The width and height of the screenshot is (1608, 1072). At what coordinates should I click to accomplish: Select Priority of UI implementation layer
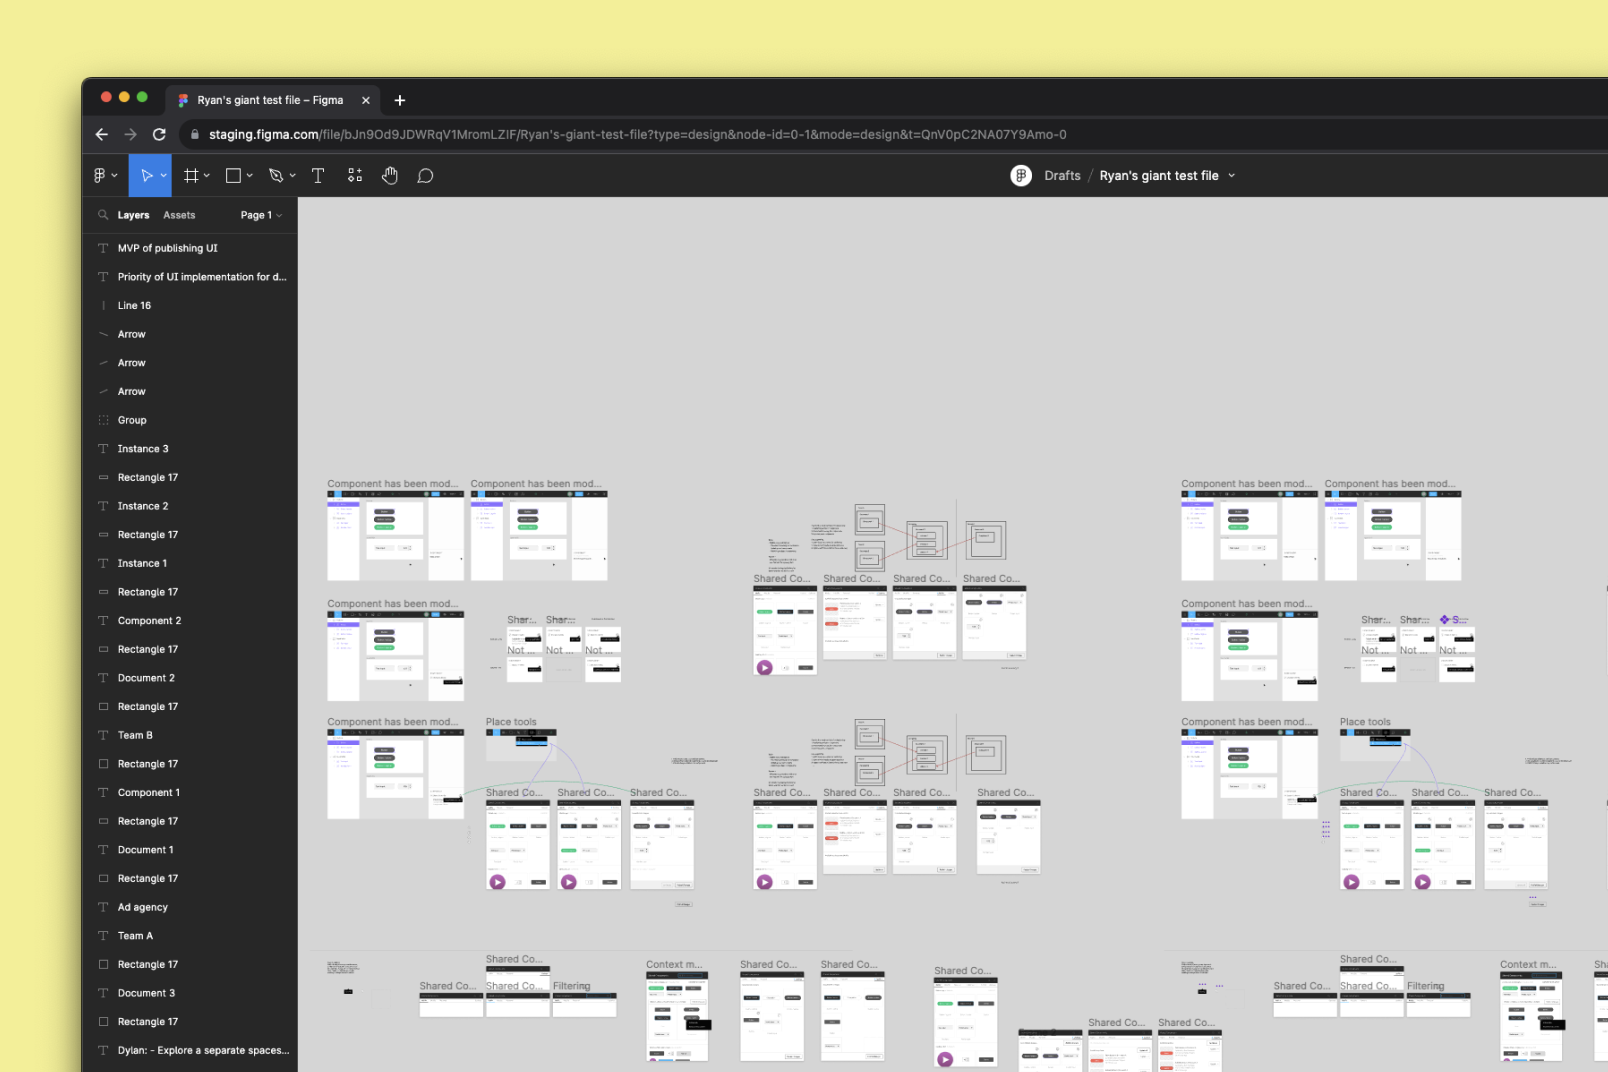pos(202,277)
